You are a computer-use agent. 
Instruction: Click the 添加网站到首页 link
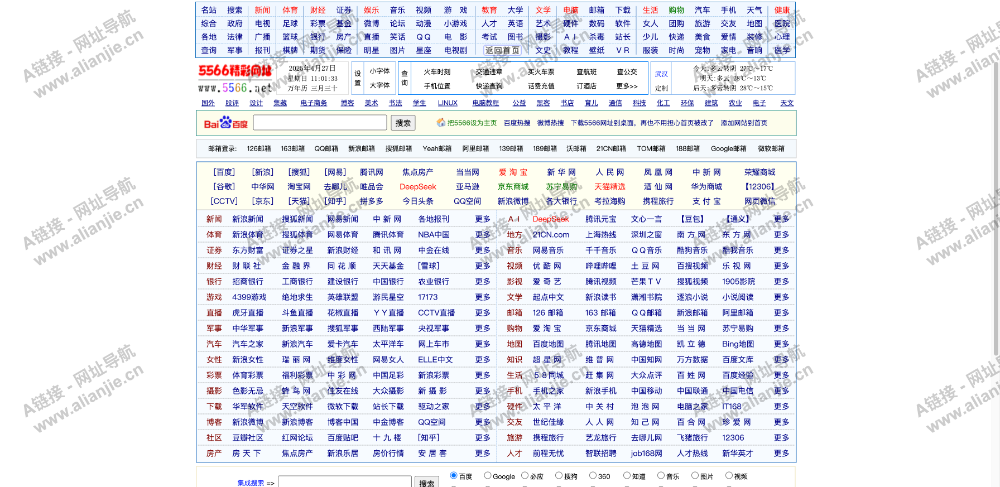pyautogui.click(x=744, y=122)
